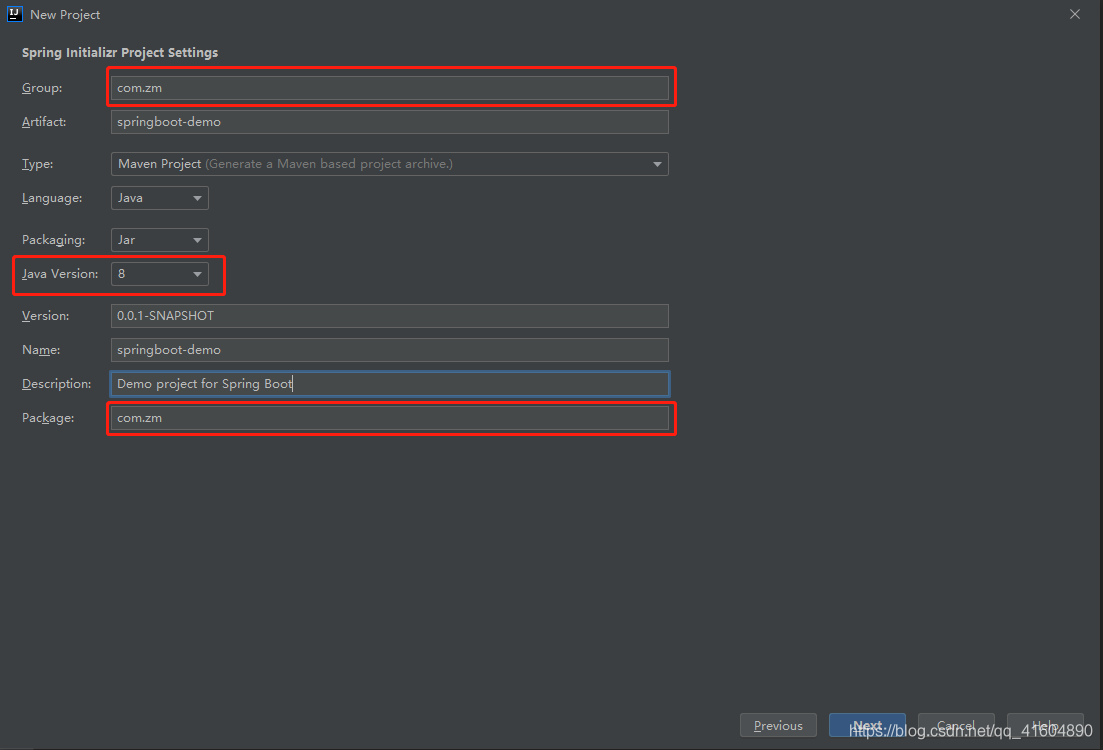
Task: Click the Packaging label
Action: pos(53,240)
